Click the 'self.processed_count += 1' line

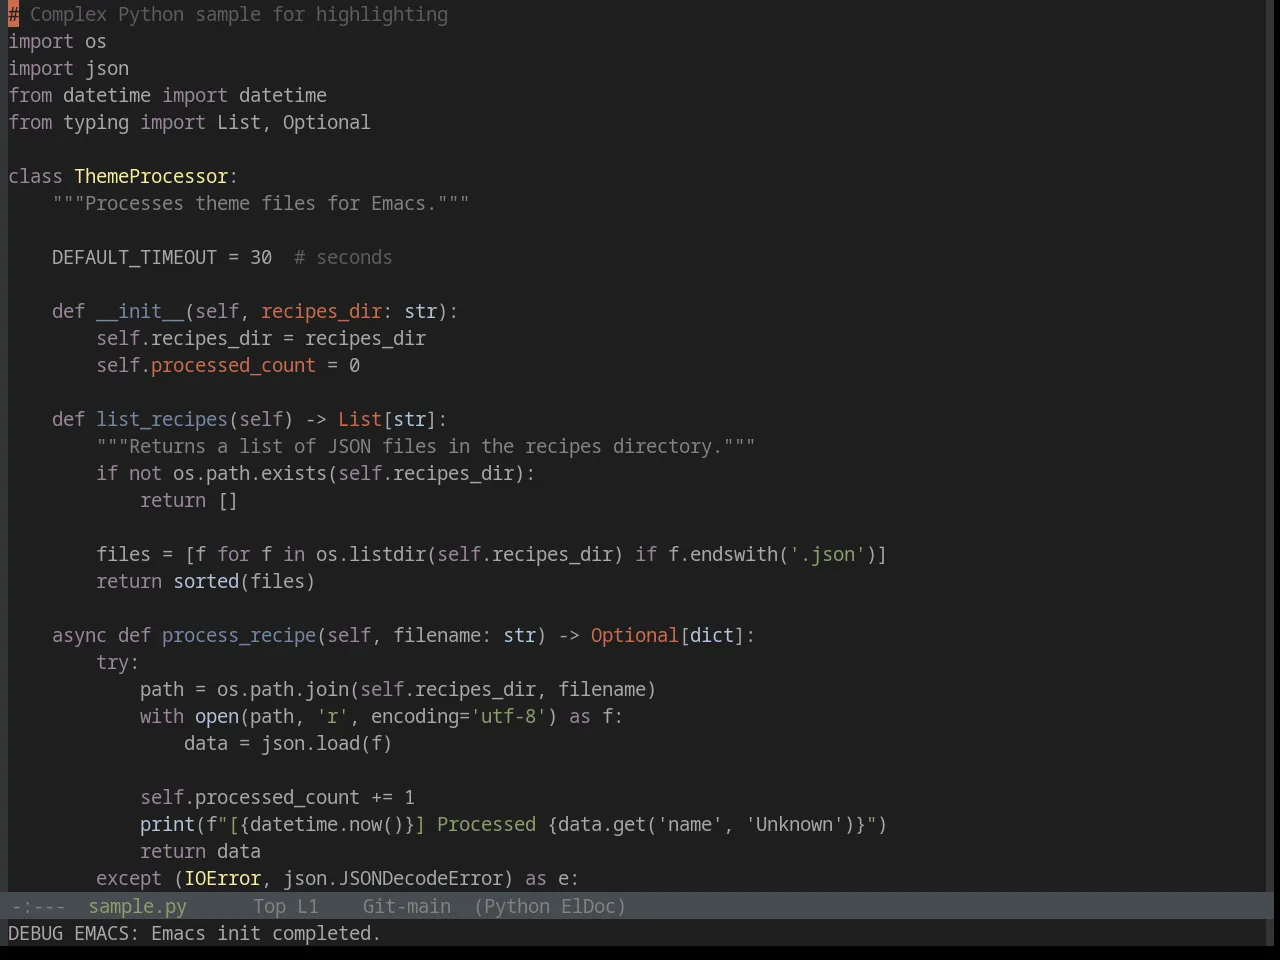tap(277, 797)
